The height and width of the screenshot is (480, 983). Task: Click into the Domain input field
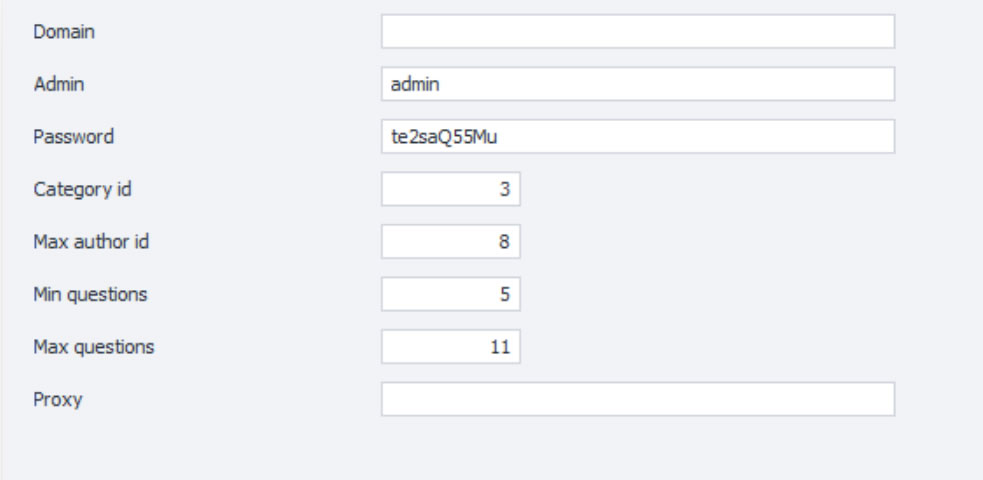click(x=637, y=31)
